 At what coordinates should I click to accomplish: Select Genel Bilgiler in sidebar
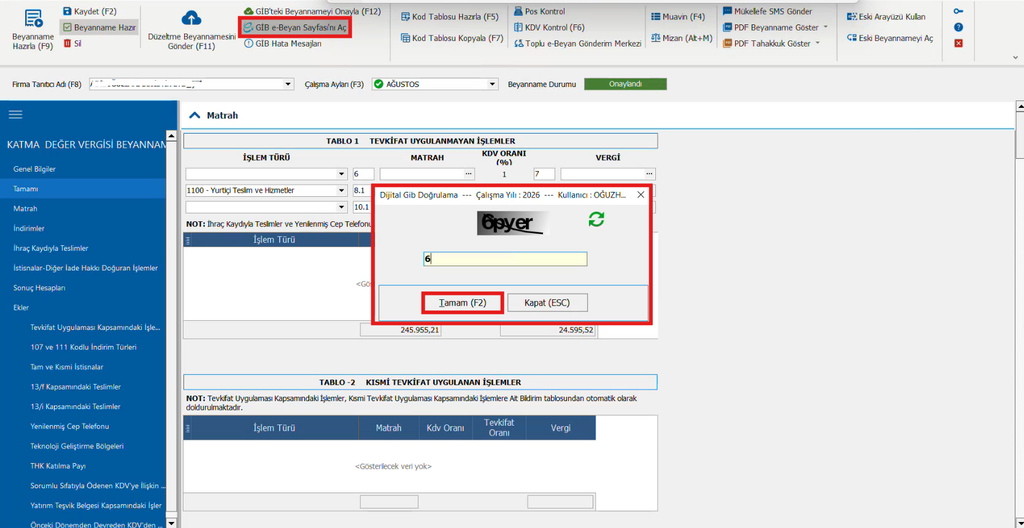[x=34, y=169]
